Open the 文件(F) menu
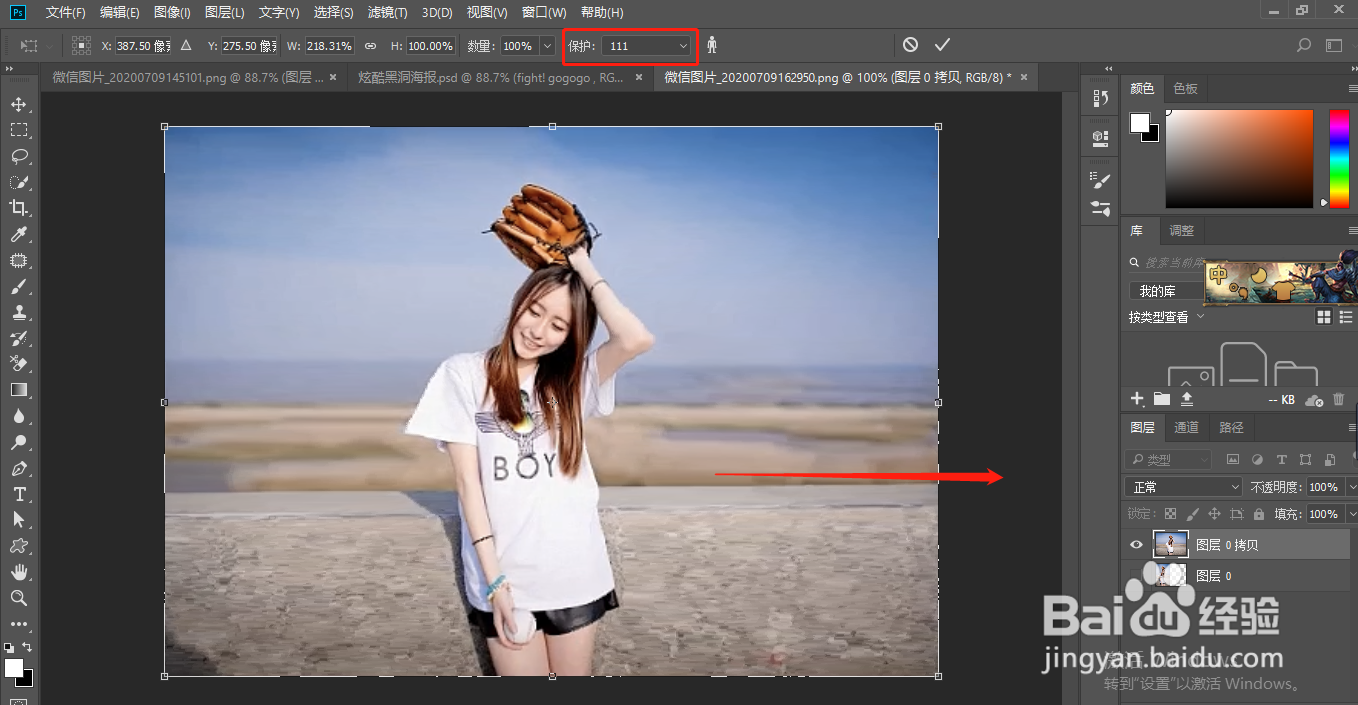The width and height of the screenshot is (1358, 705). (66, 12)
